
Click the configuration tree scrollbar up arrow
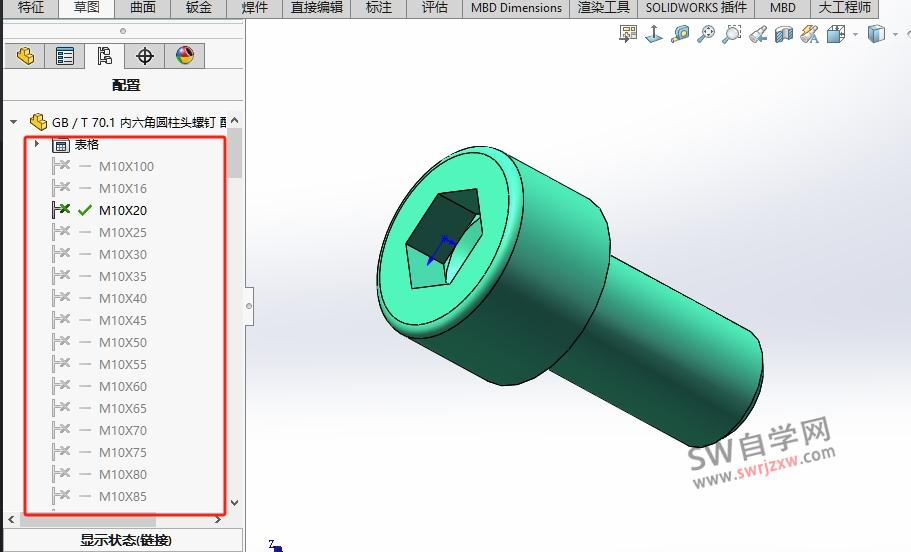235,120
